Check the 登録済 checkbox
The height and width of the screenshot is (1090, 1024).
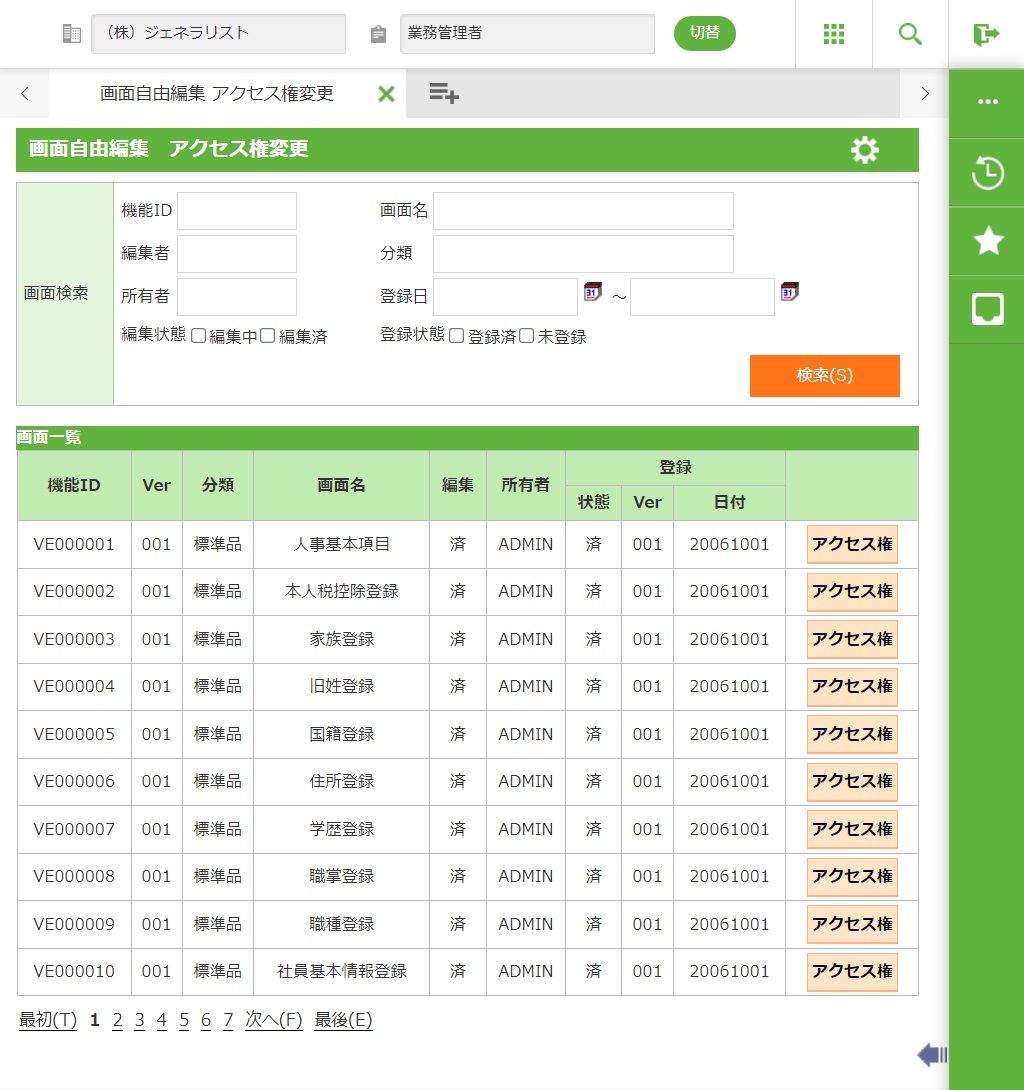[x=457, y=336]
